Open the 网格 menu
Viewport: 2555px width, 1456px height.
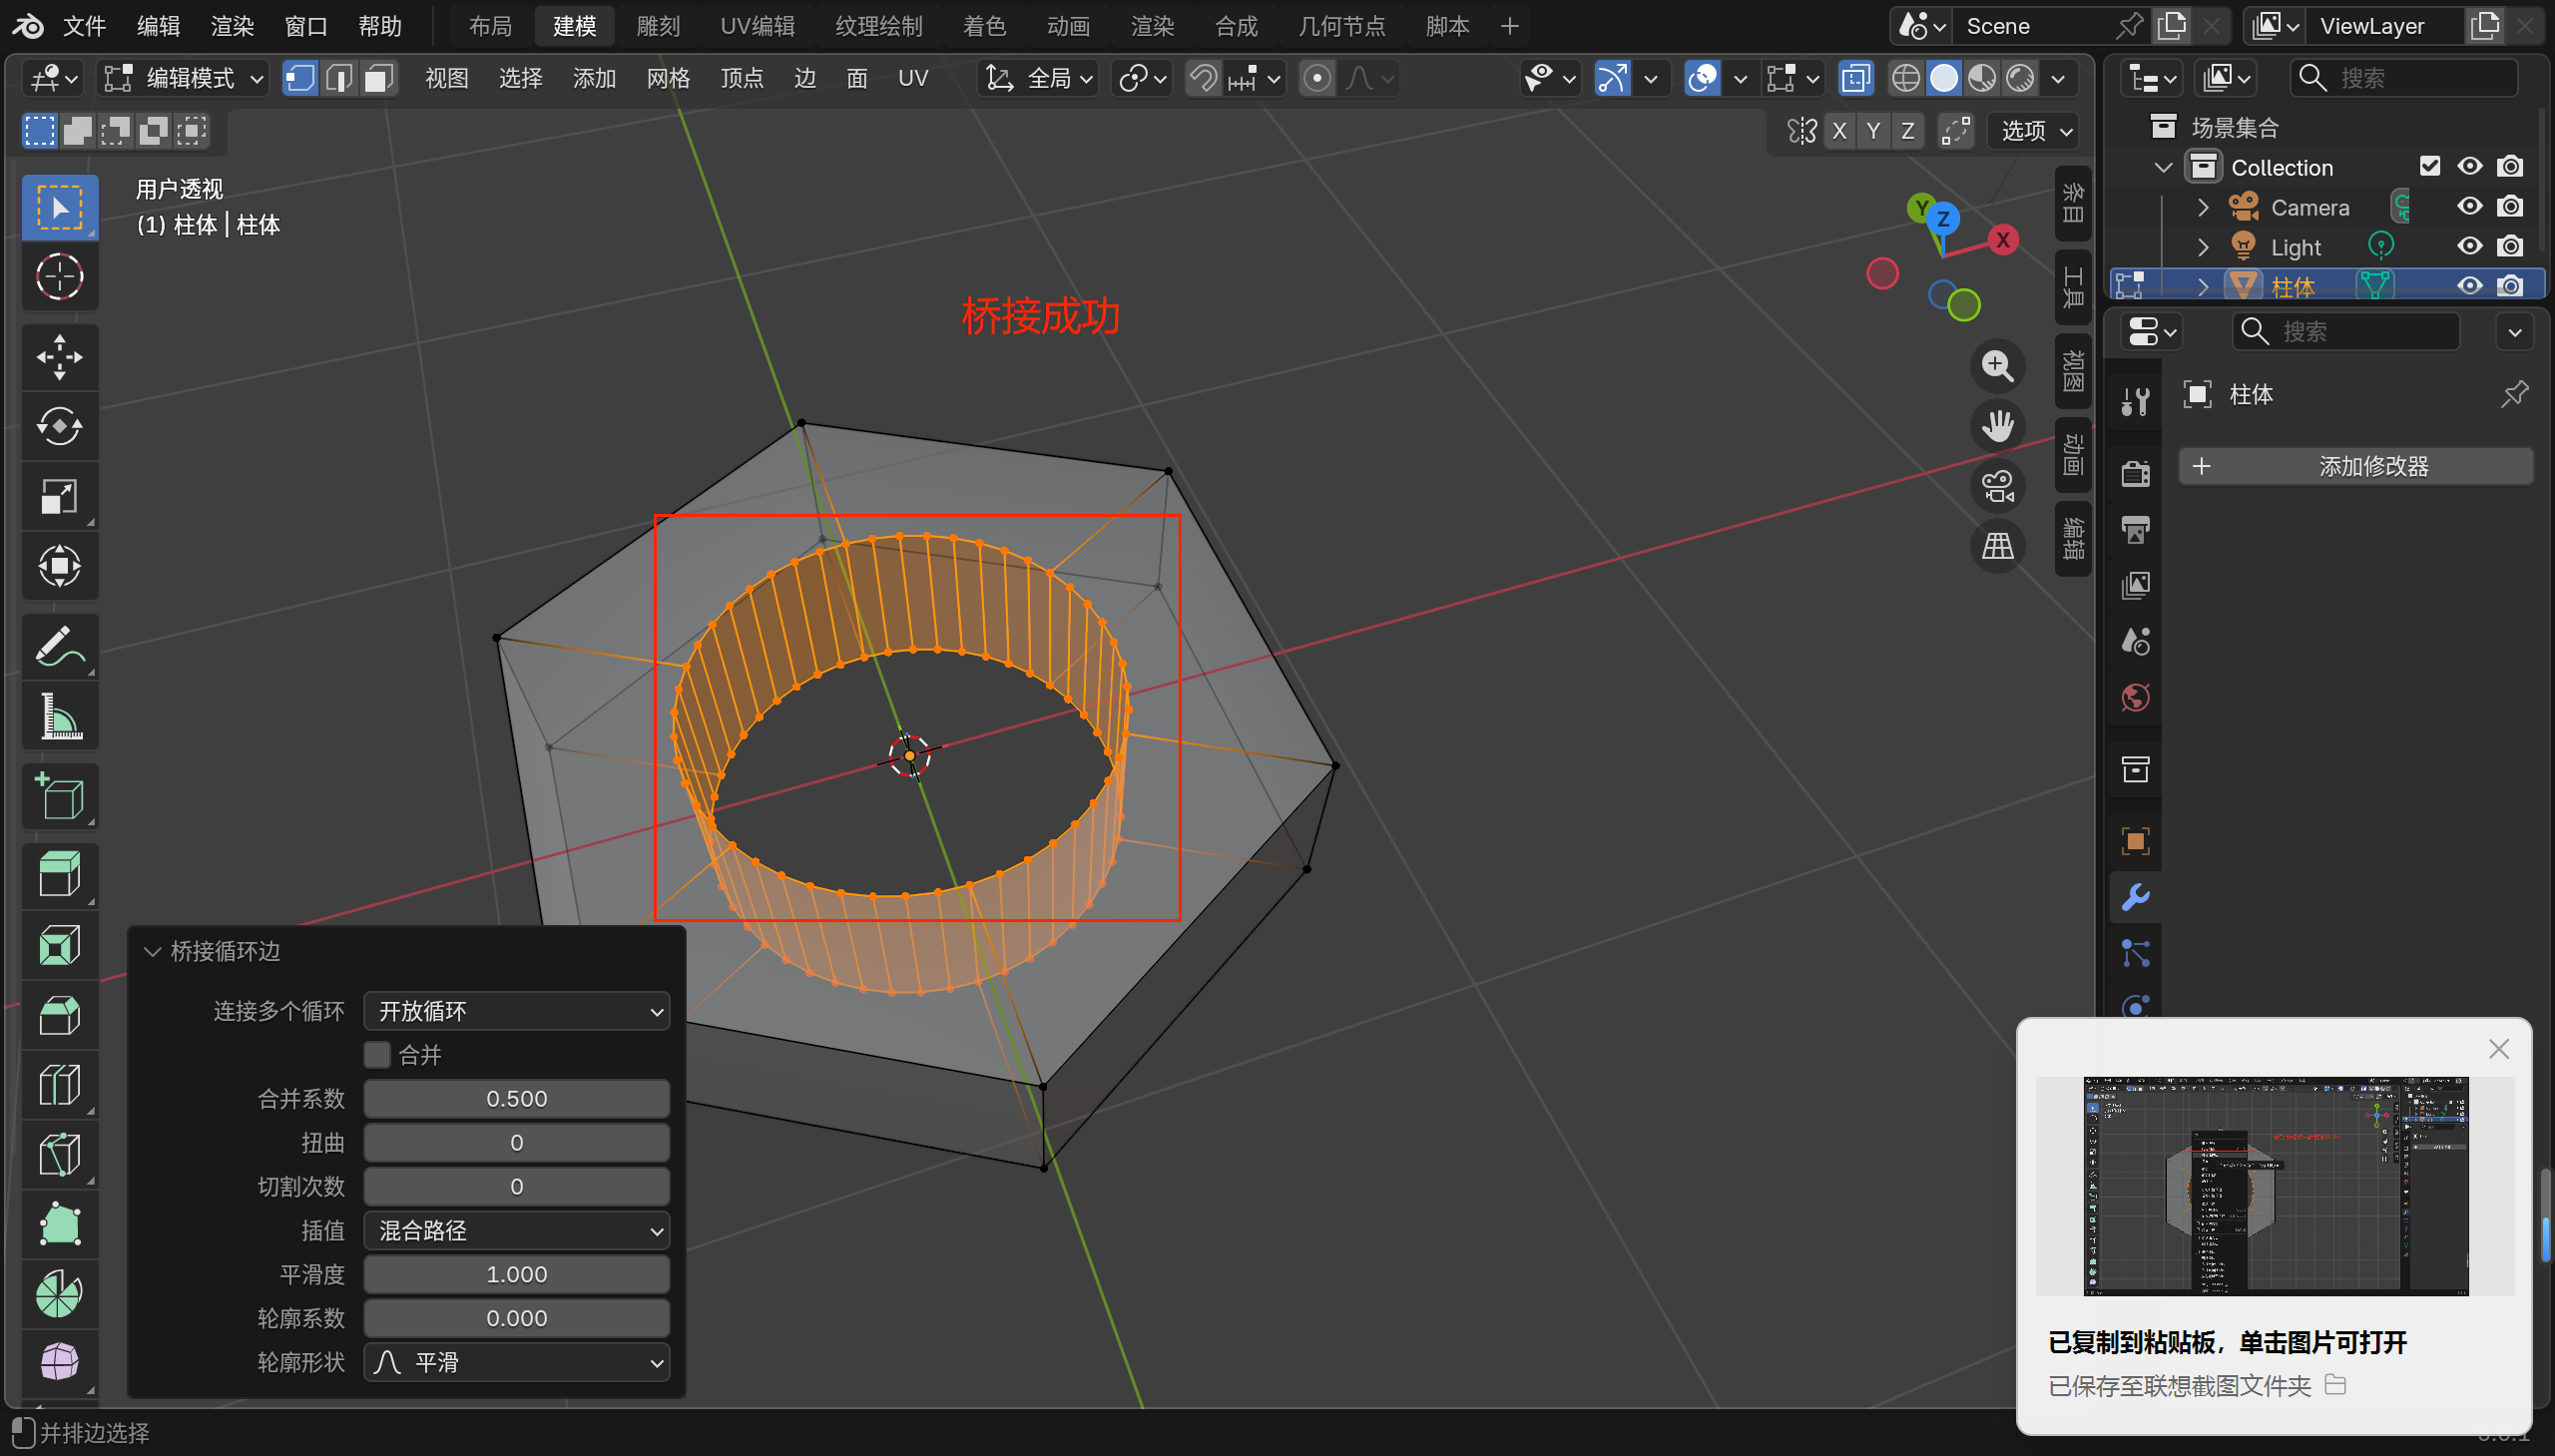click(668, 78)
